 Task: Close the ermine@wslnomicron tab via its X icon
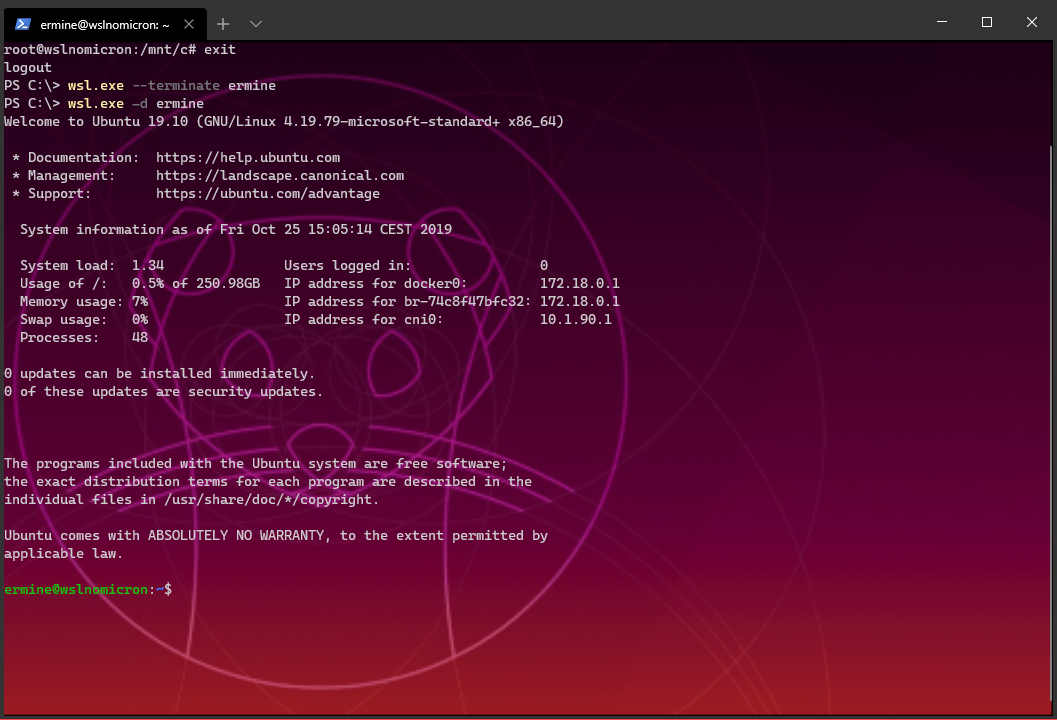point(189,23)
